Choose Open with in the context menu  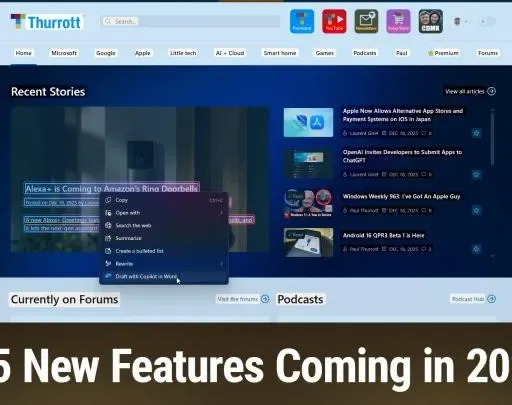point(164,213)
